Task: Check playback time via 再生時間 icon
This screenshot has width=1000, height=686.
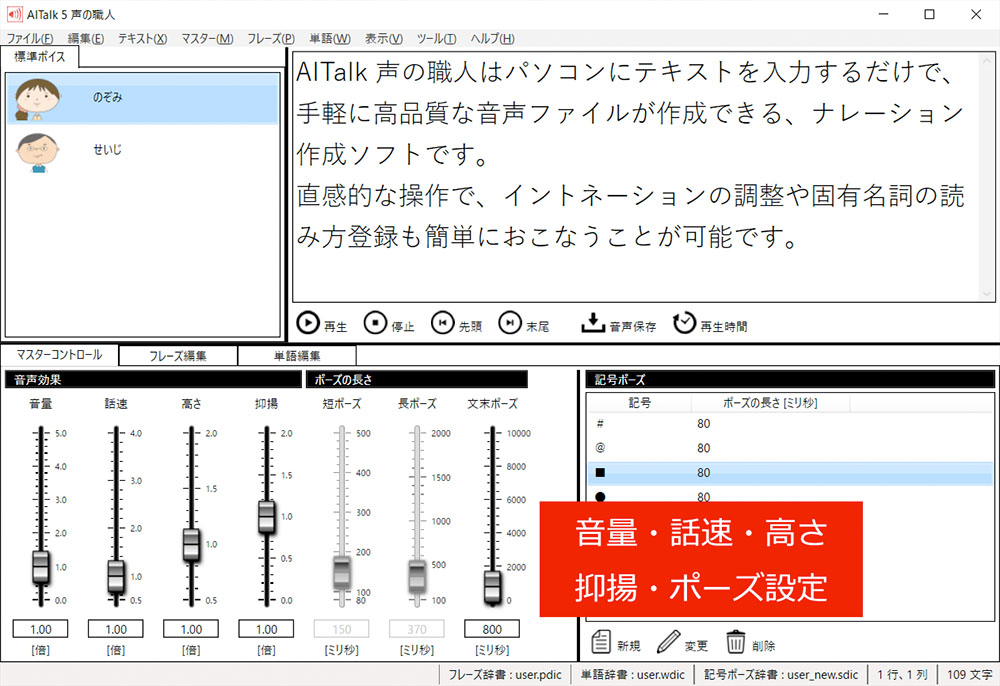Action: tap(684, 323)
